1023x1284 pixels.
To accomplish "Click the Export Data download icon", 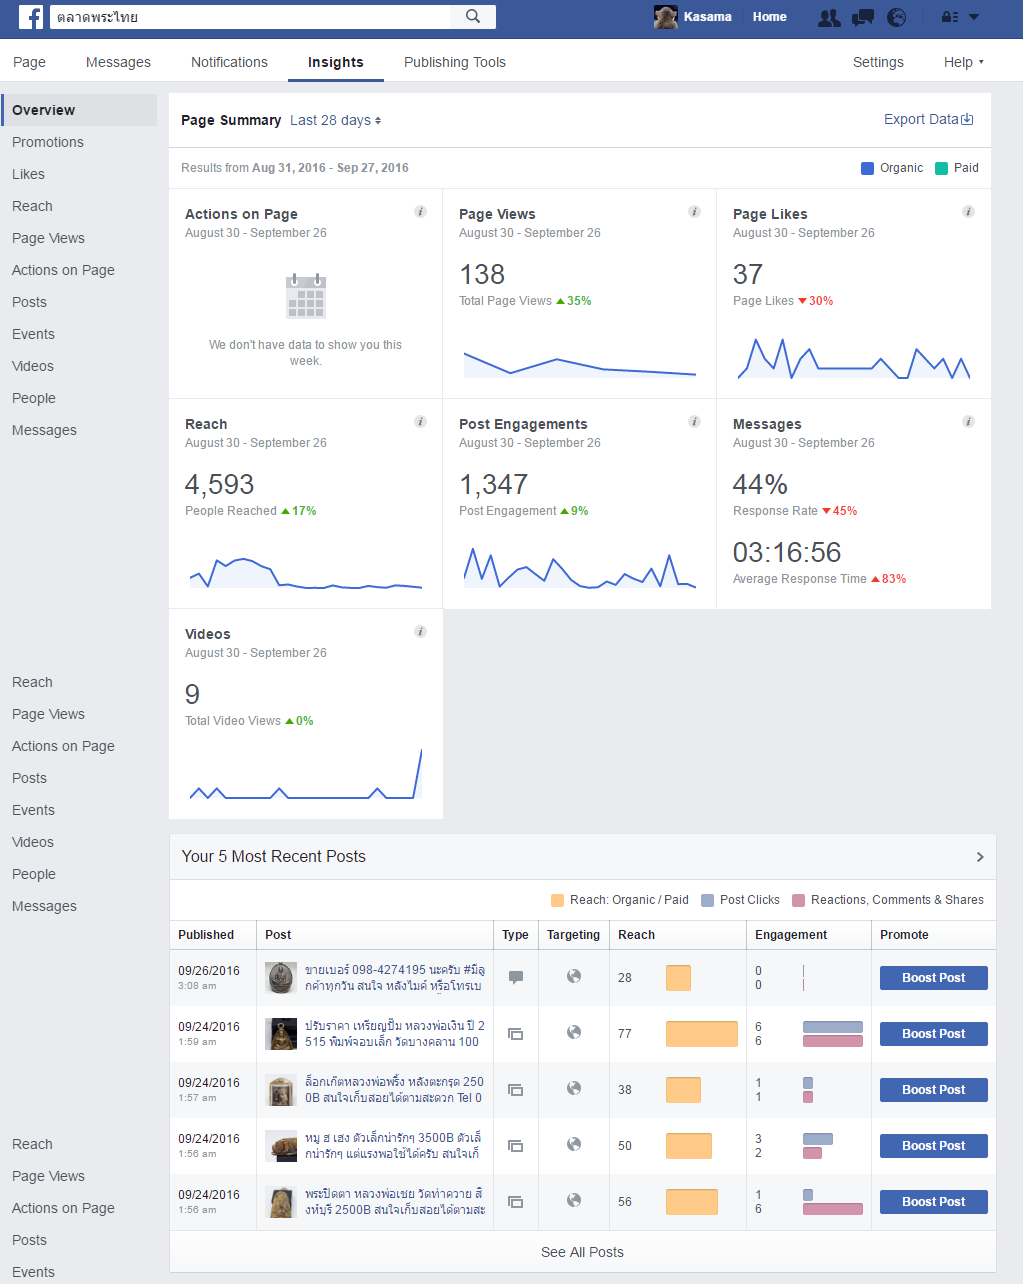I will point(967,119).
